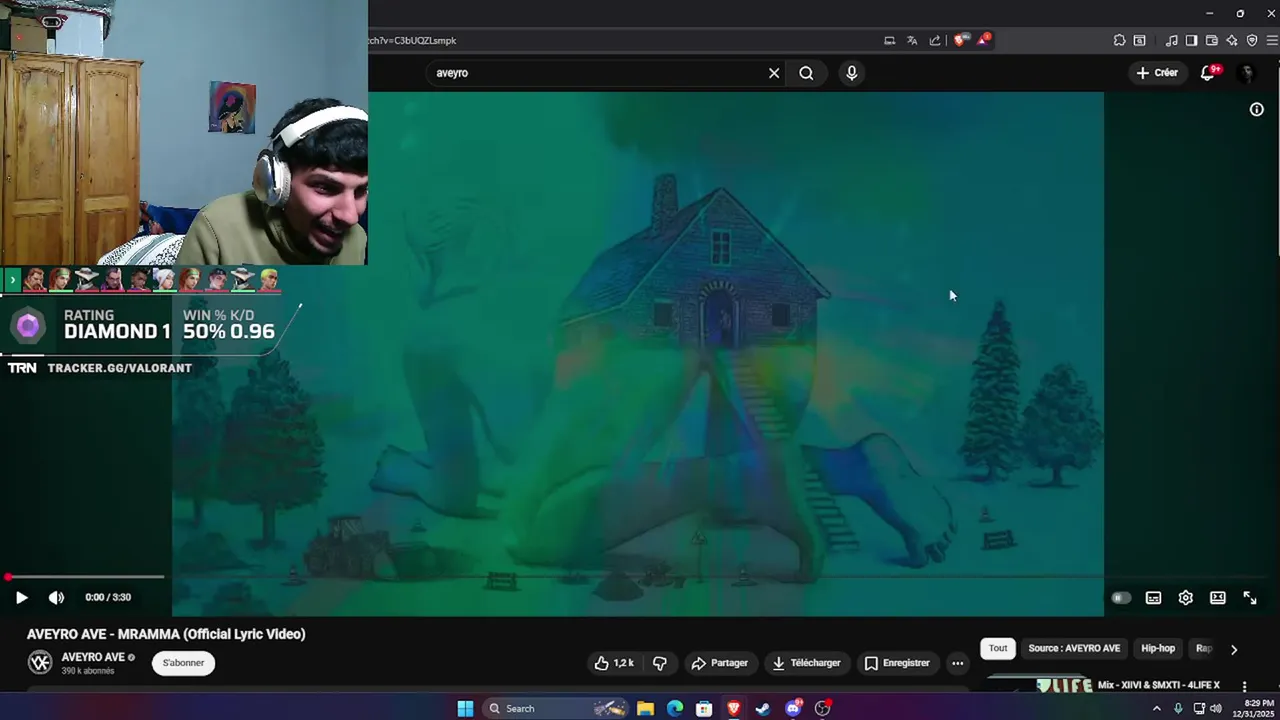This screenshot has height=720, width=1280.
Task: Like the video with 1,2 k likes
Action: point(614,663)
